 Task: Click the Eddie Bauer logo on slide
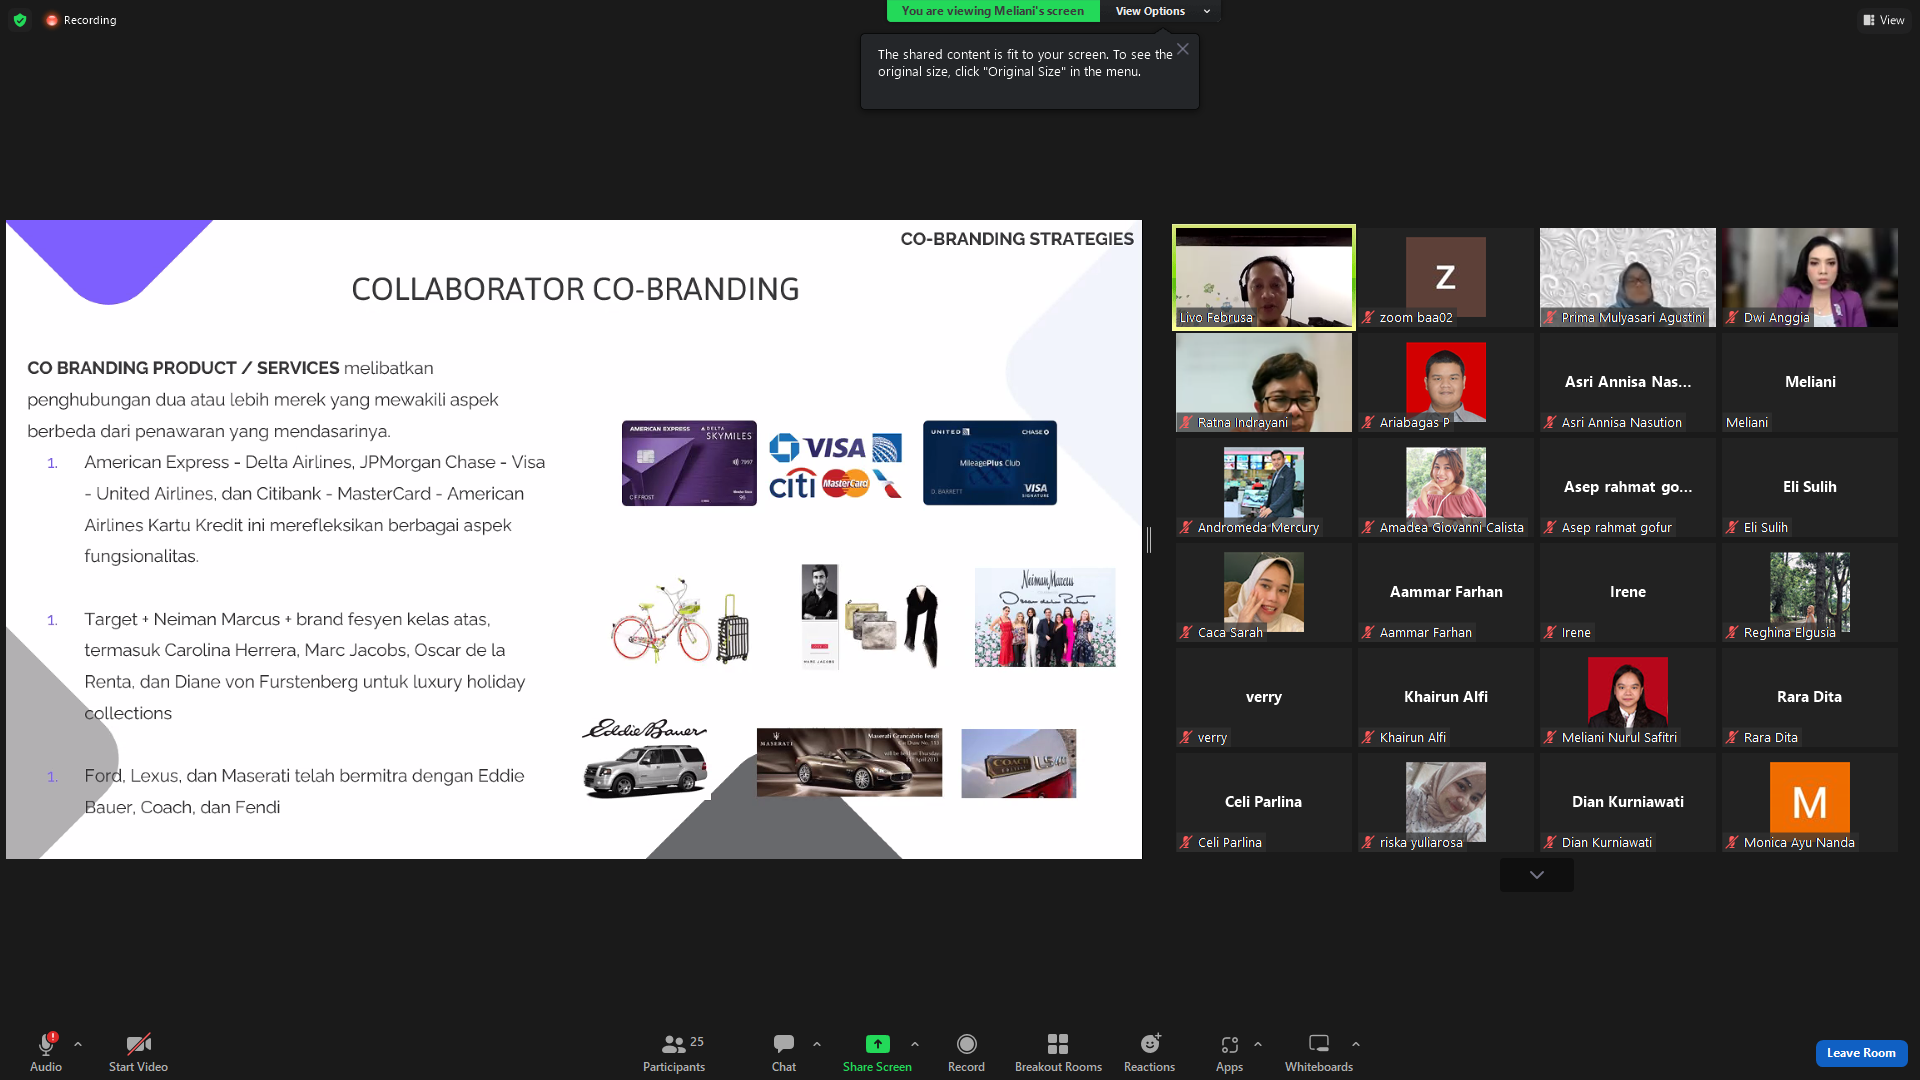(x=644, y=729)
